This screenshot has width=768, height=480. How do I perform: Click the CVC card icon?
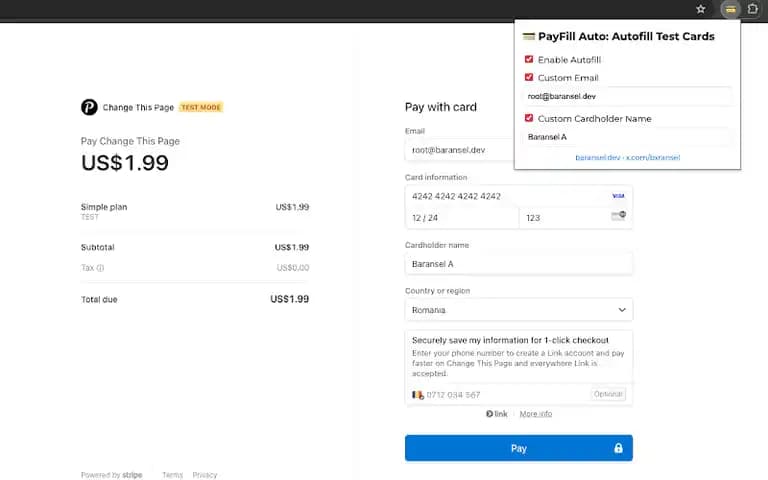[x=619, y=216]
